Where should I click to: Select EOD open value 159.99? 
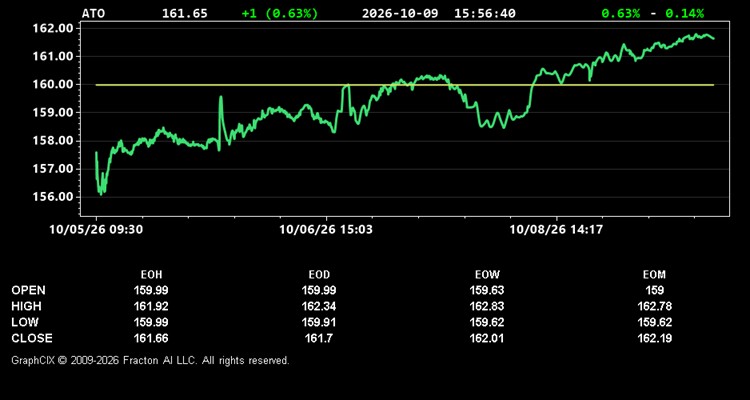click(x=319, y=290)
